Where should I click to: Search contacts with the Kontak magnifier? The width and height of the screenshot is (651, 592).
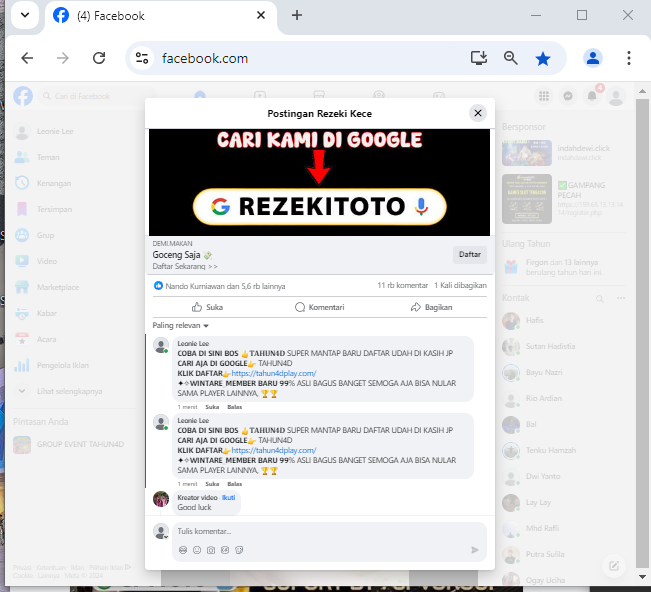(600, 298)
